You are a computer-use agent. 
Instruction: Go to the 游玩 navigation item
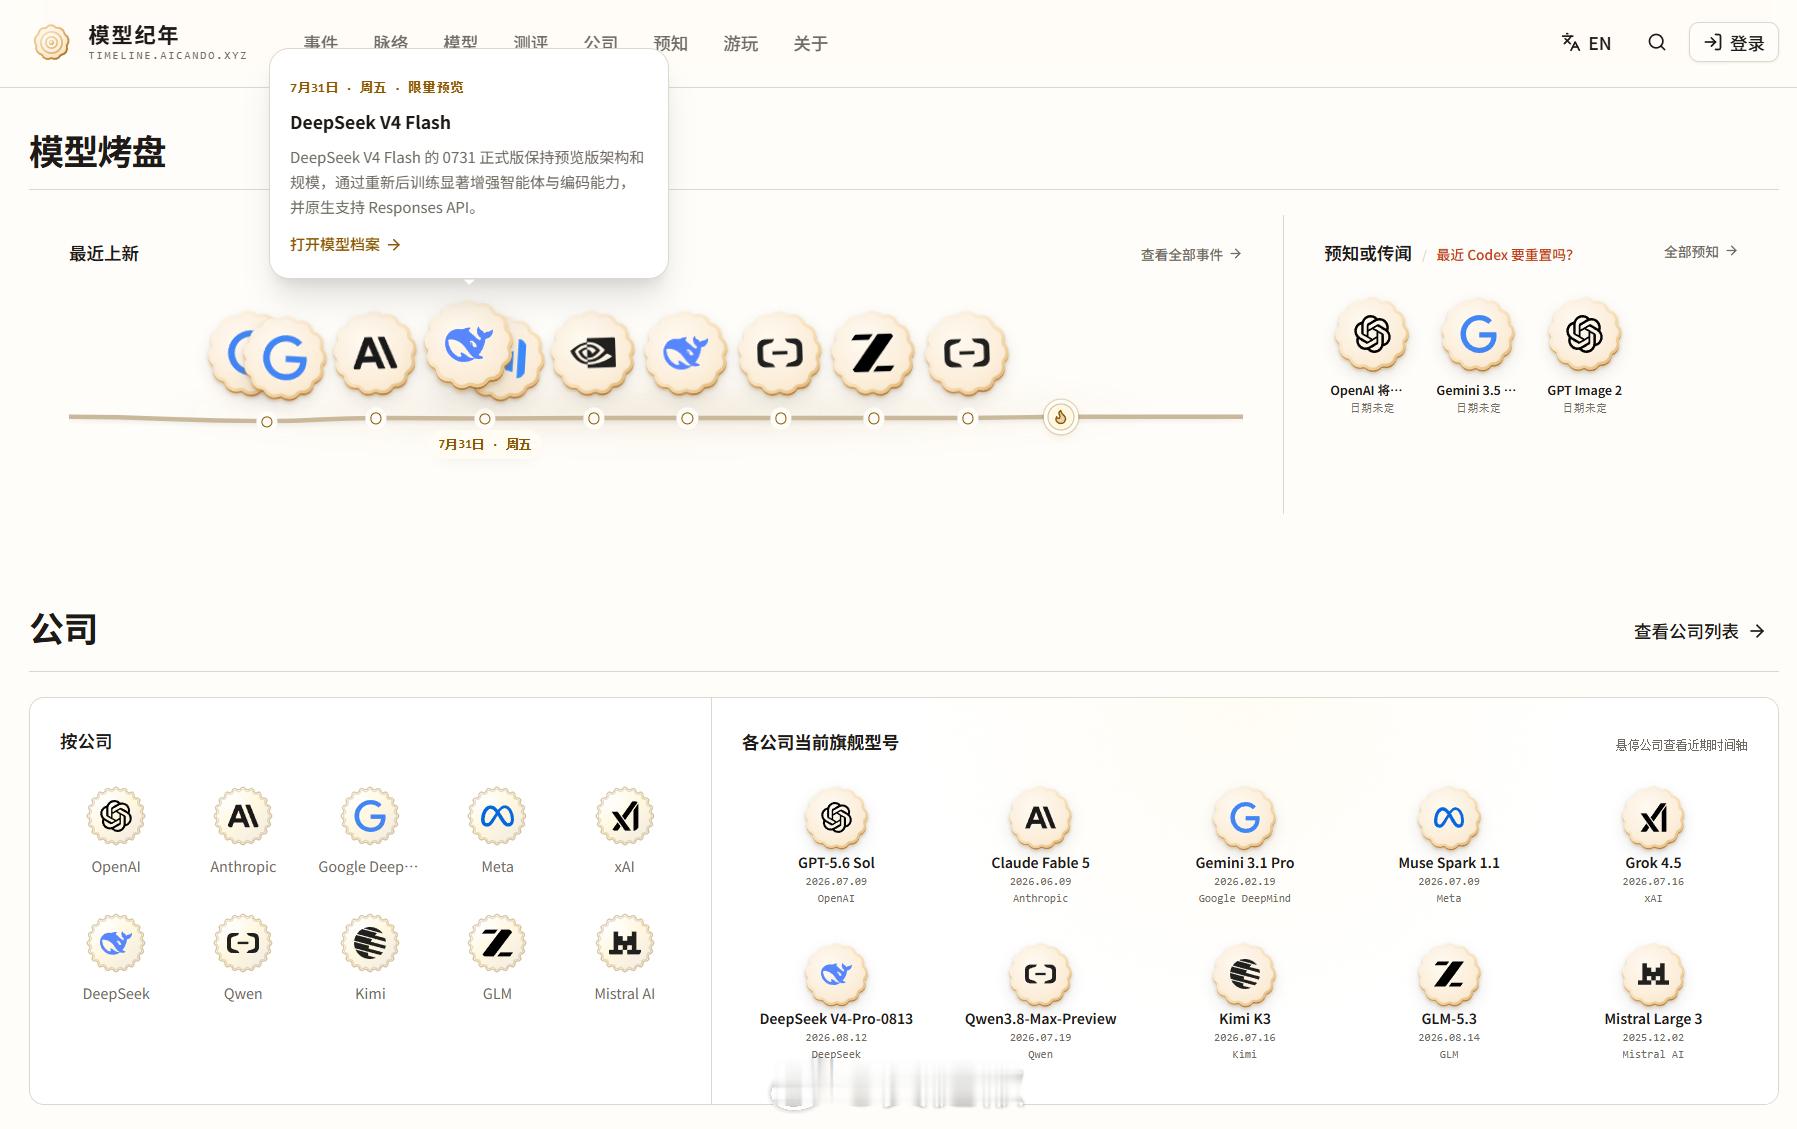(x=740, y=44)
